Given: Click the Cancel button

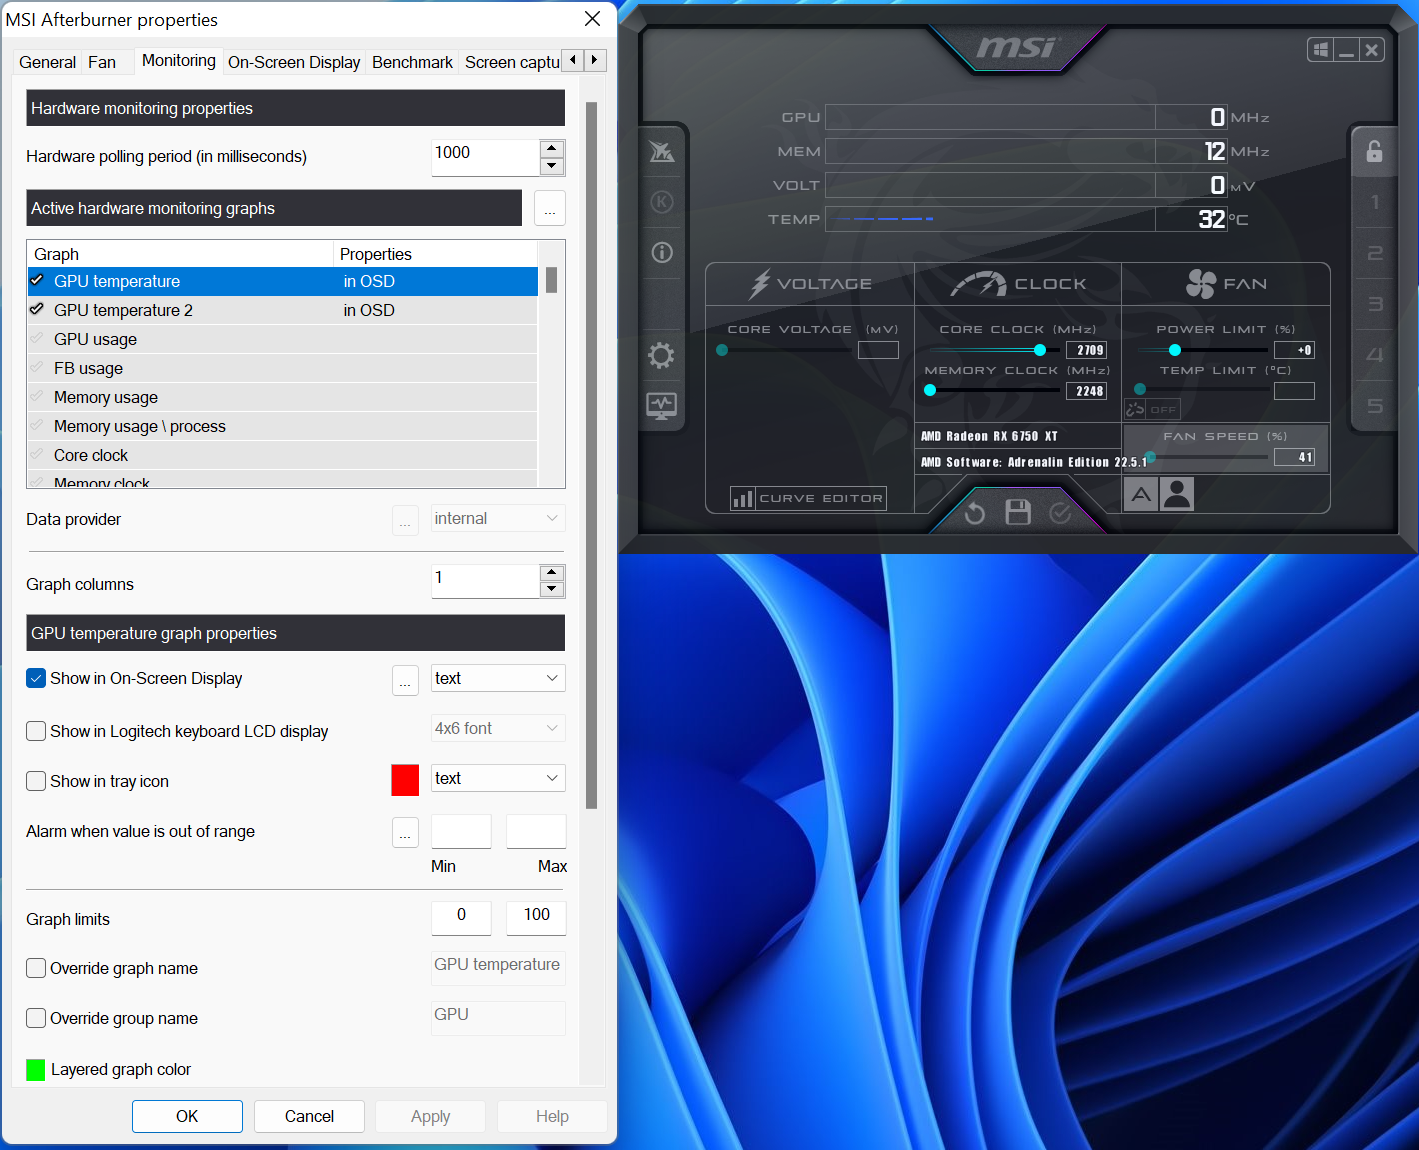Looking at the screenshot, I should tap(309, 1116).
